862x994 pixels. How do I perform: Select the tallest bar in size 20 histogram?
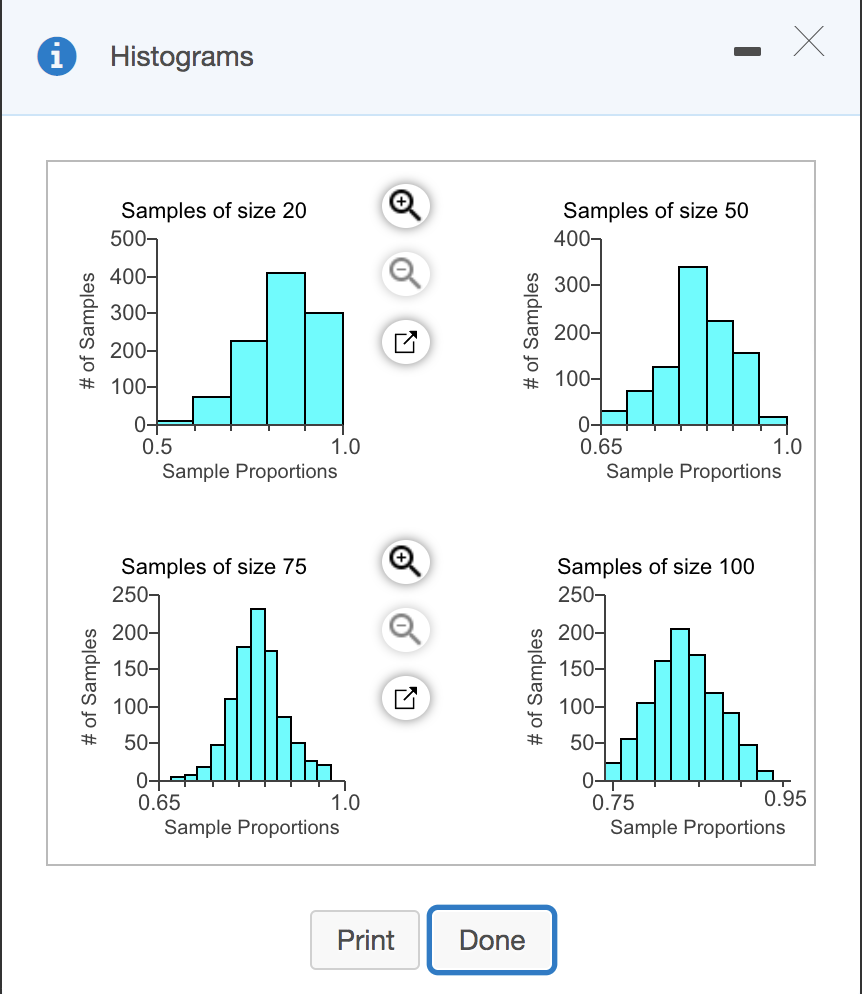tap(288, 345)
